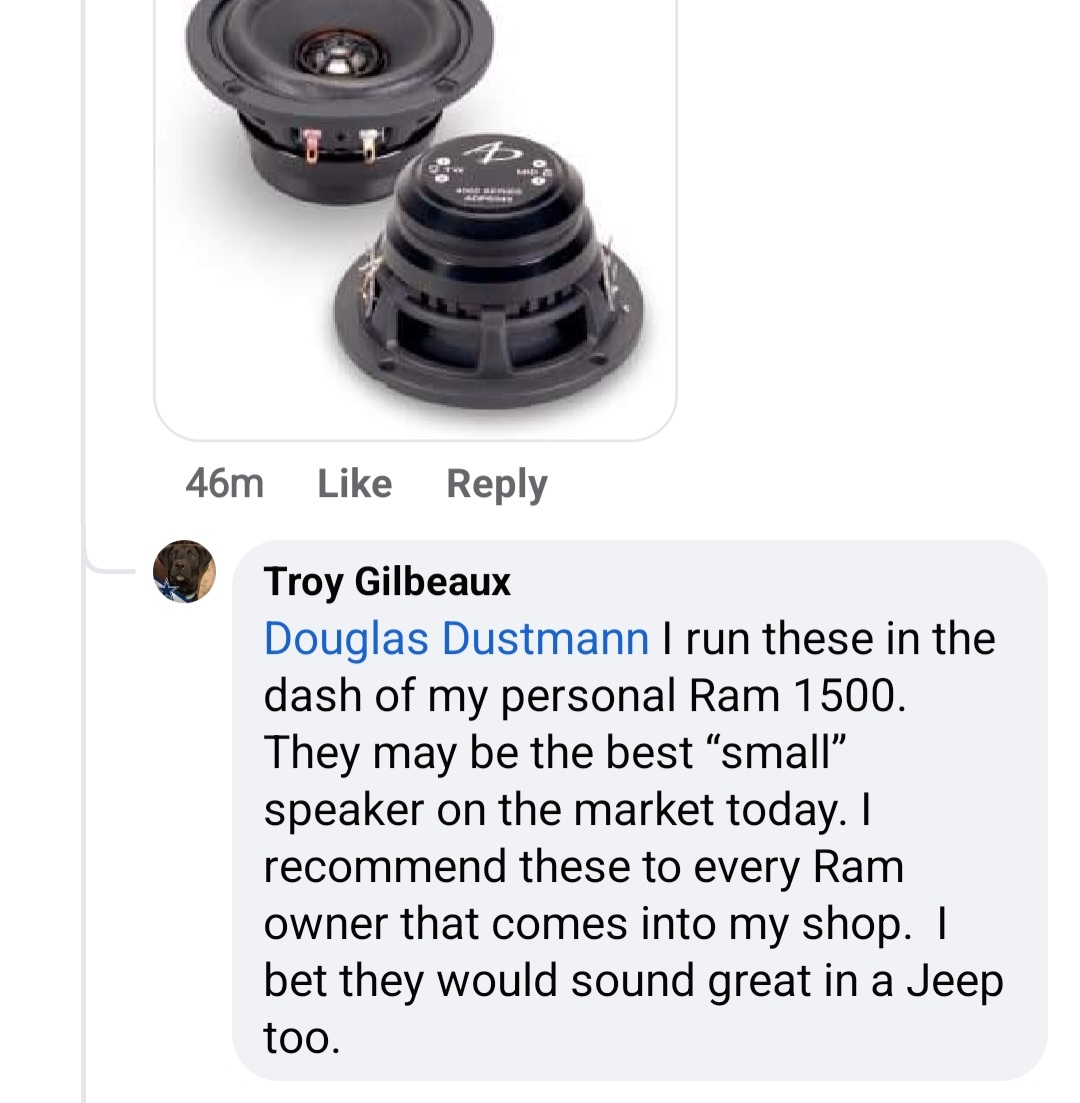This screenshot has width=1080, height=1103.
Task: Like the speaker photo comment
Action: pos(354,484)
